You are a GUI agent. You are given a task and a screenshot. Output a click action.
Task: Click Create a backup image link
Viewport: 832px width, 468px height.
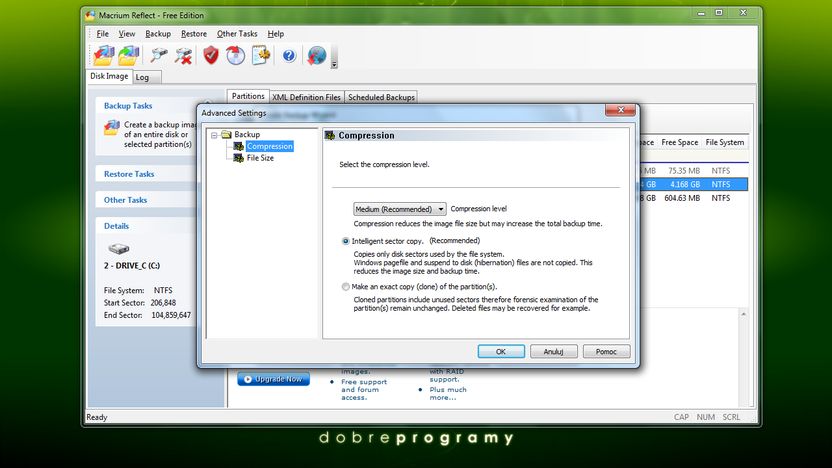(x=159, y=135)
